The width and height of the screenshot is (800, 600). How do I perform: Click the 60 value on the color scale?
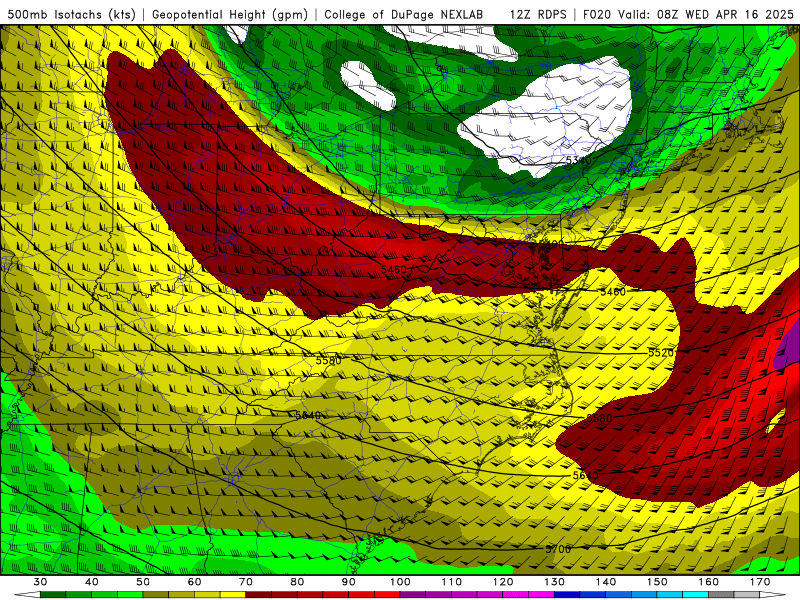194,582
